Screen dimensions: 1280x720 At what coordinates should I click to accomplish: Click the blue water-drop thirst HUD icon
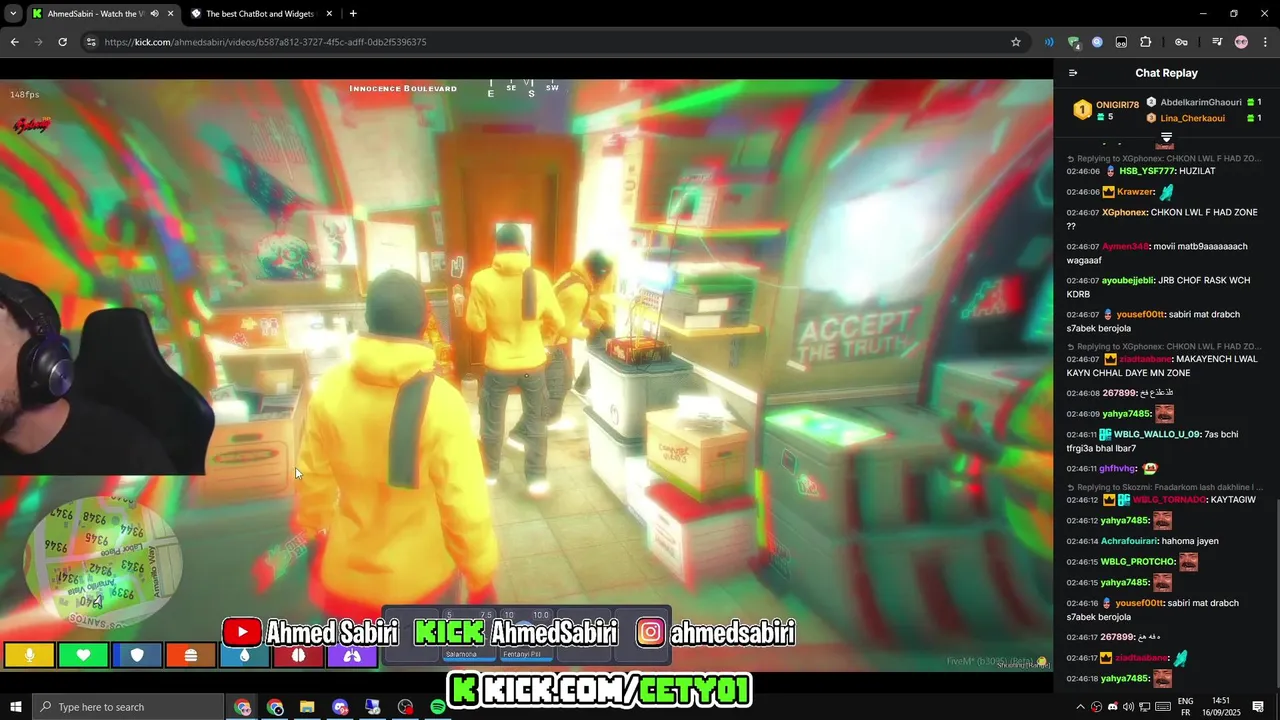pos(245,656)
